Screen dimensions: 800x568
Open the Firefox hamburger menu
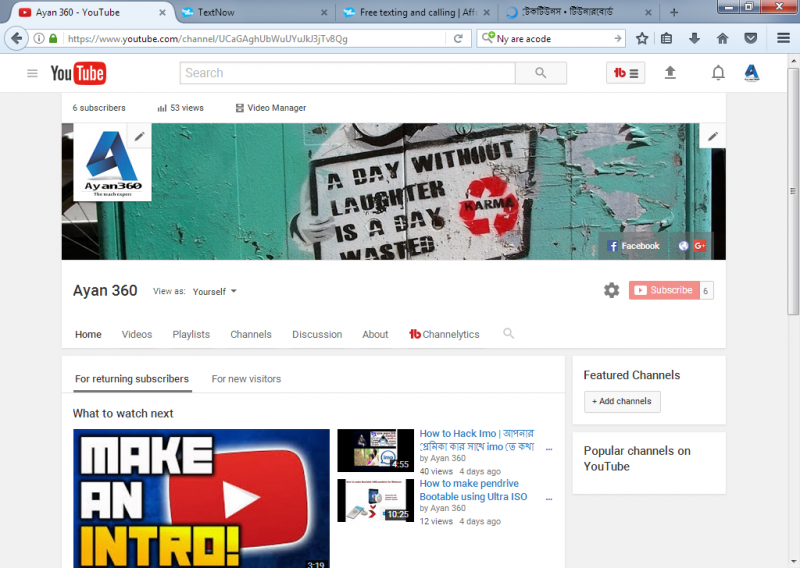point(784,38)
